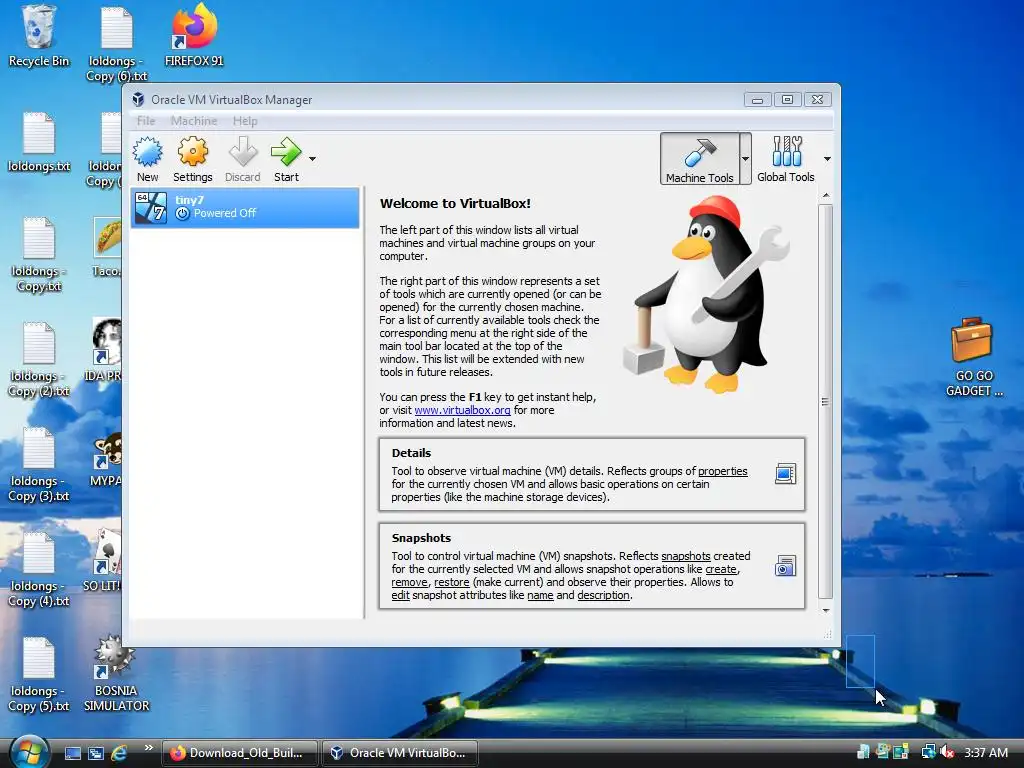This screenshot has width=1024, height=768.
Task: Switch to Download_Old_Buil... taskbar button
Action: coord(239,753)
